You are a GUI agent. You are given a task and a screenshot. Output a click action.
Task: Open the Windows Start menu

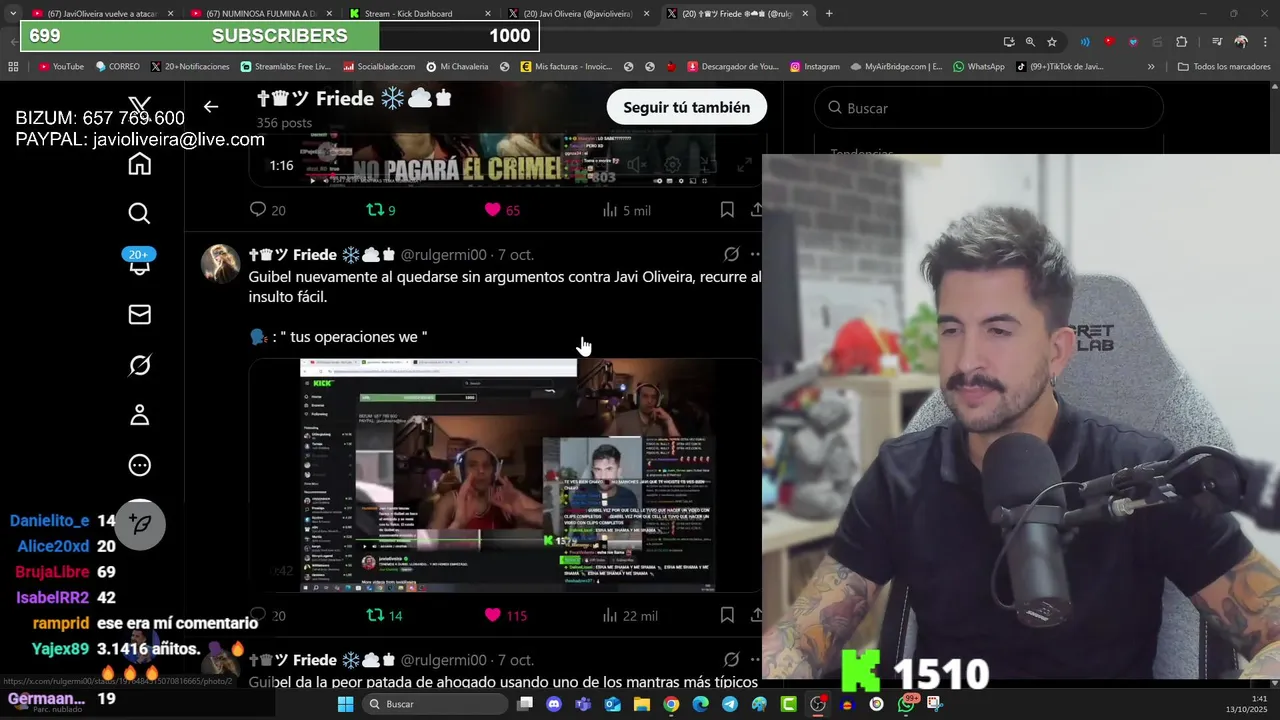[345, 704]
